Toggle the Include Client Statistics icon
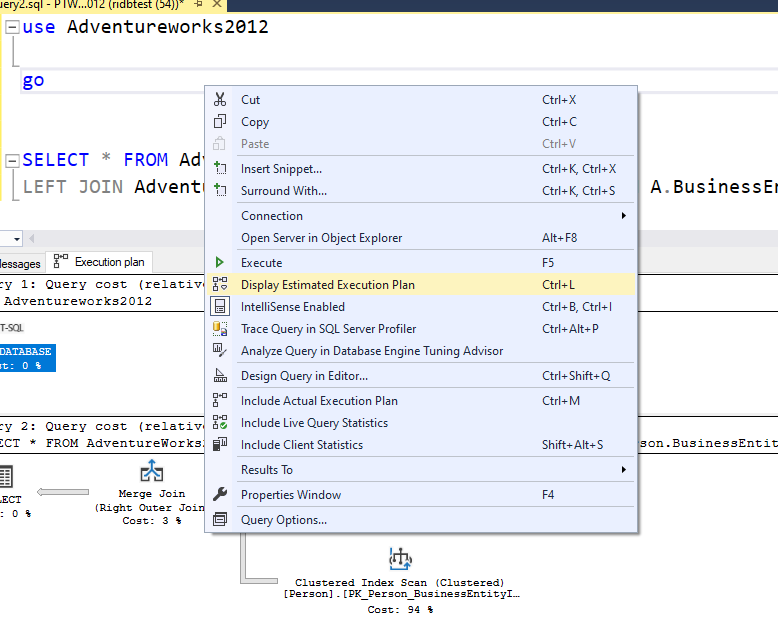The height and width of the screenshot is (620, 778). click(220, 444)
